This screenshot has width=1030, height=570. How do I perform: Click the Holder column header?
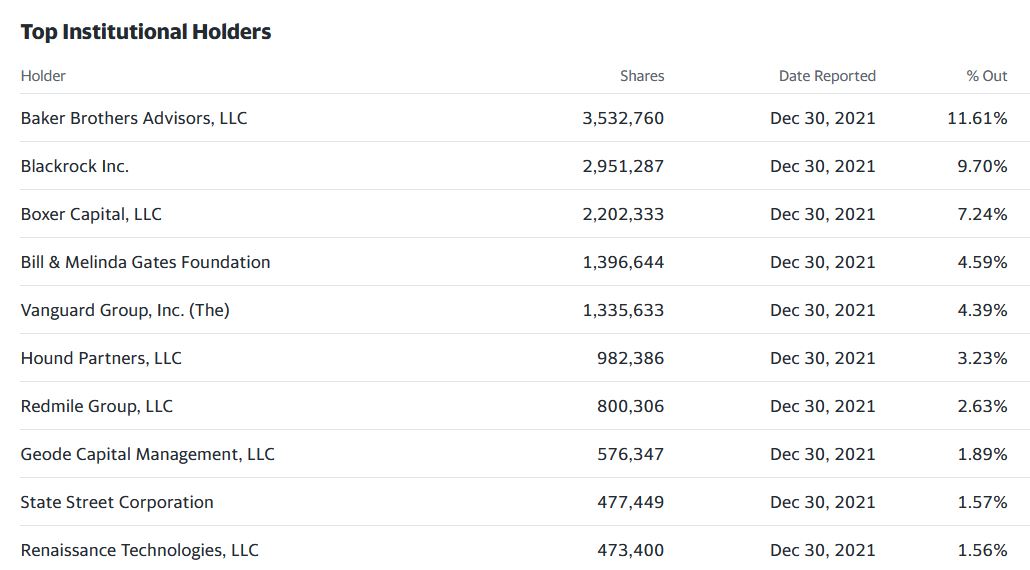43,76
